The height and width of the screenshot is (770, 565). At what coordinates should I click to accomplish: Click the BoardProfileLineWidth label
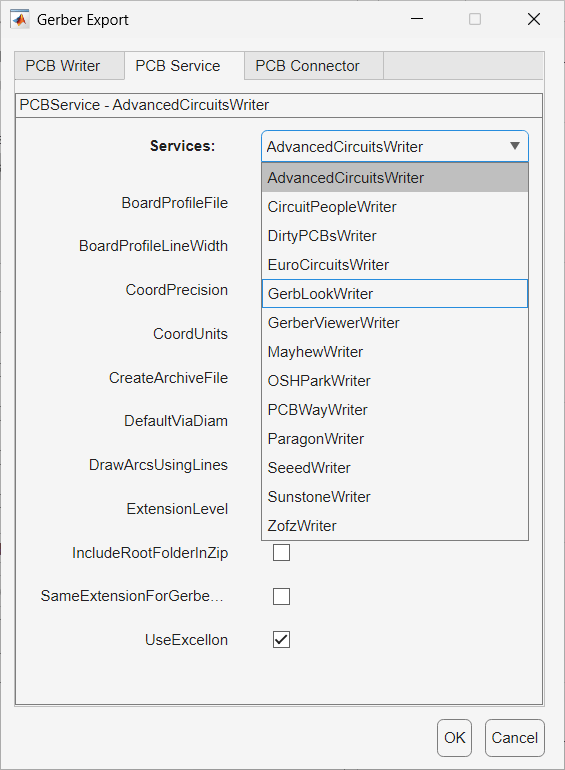click(x=153, y=246)
